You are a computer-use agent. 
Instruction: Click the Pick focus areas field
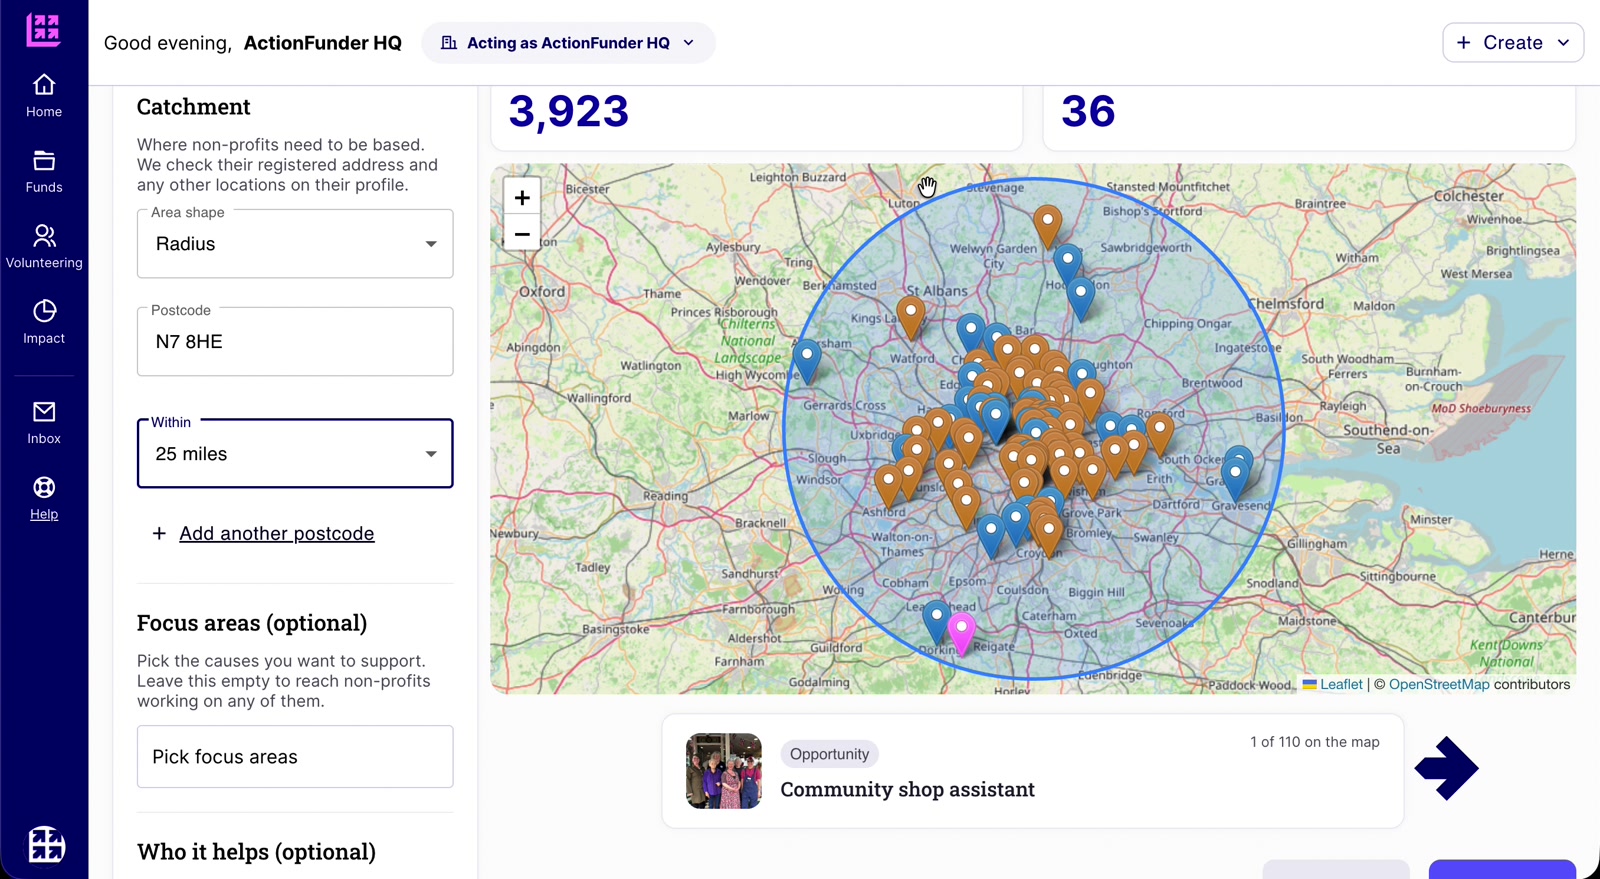[x=295, y=757]
